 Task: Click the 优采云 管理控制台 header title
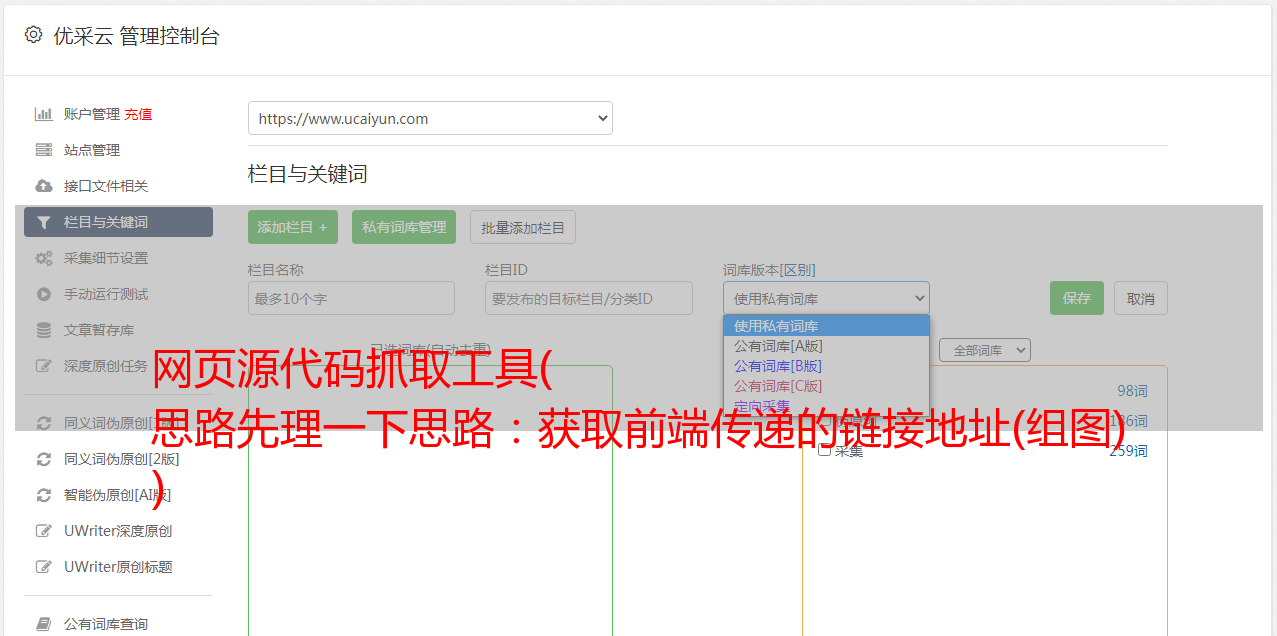point(136,36)
